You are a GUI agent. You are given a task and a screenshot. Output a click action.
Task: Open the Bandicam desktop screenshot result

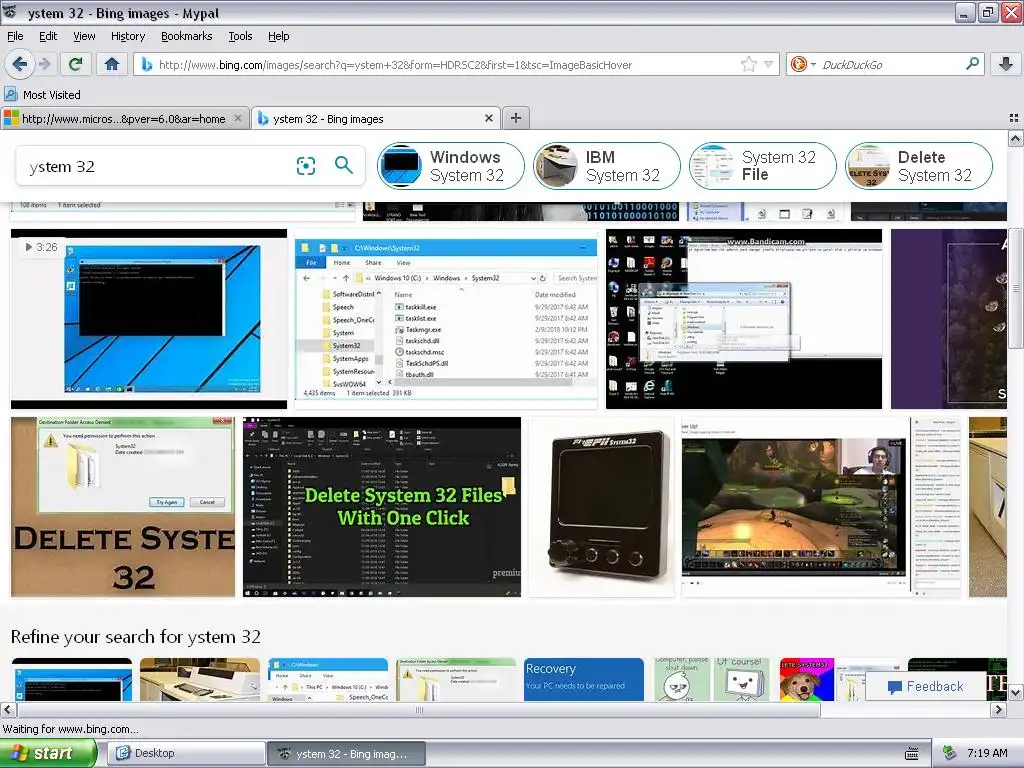(744, 319)
